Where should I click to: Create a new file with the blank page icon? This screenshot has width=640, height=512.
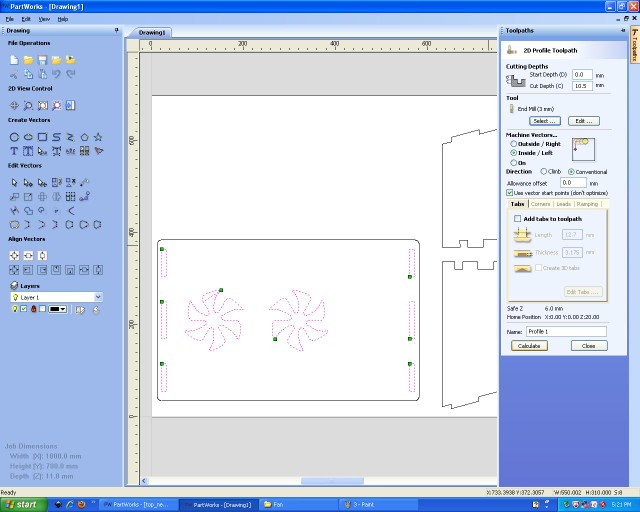point(14,60)
